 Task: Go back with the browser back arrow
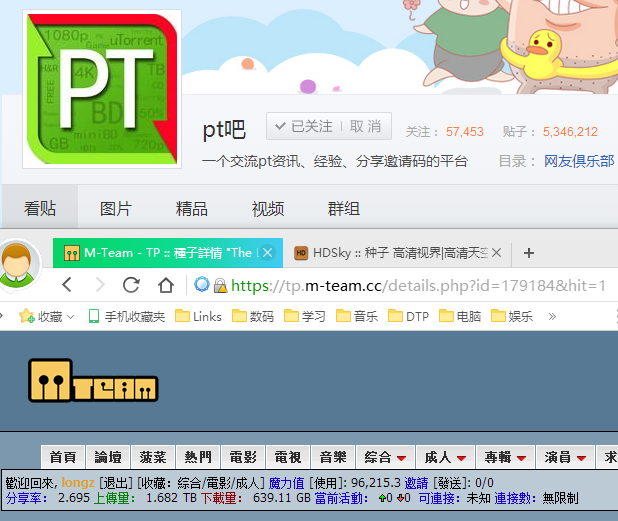pos(67,285)
